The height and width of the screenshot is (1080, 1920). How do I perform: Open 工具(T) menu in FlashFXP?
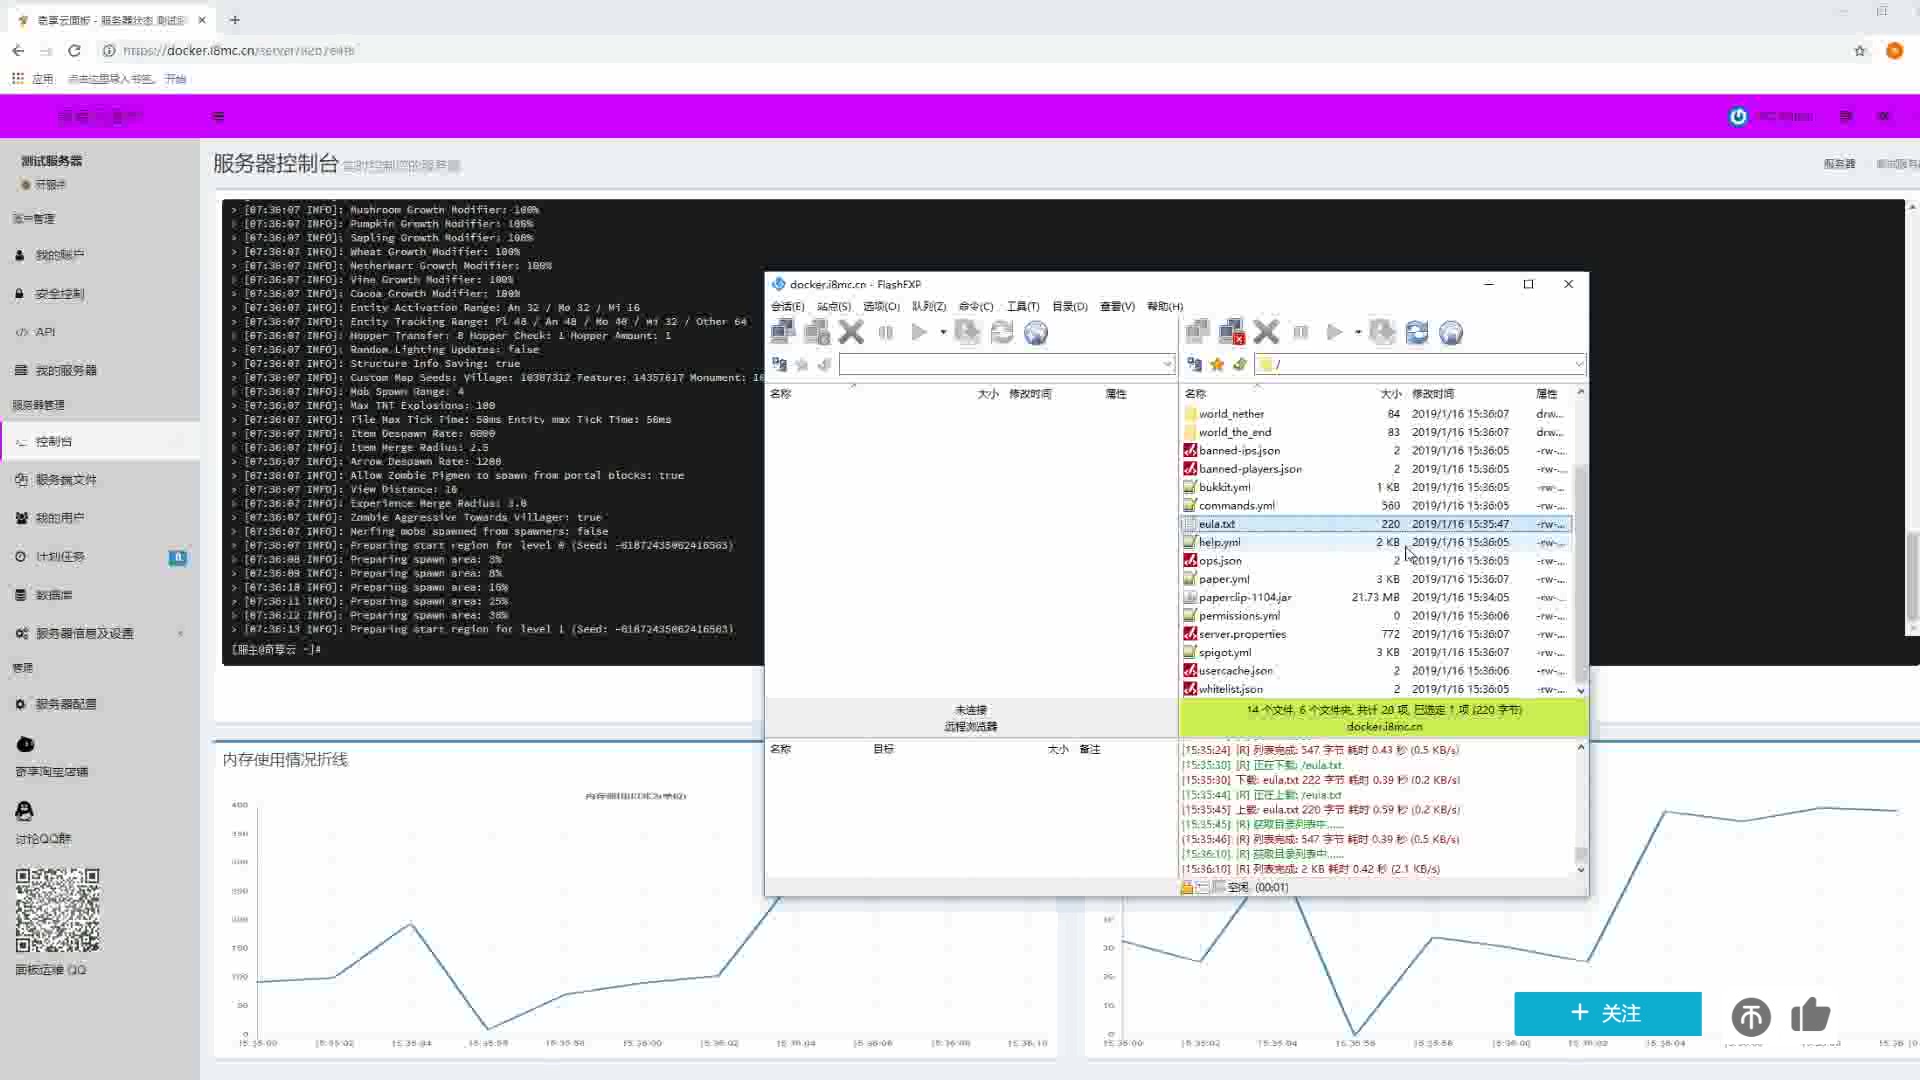(1023, 306)
